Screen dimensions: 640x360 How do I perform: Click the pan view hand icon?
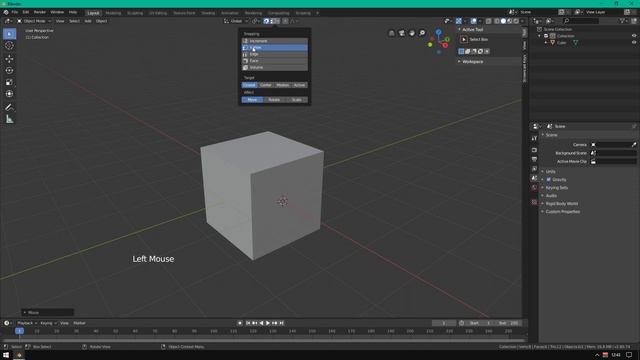click(x=412, y=33)
